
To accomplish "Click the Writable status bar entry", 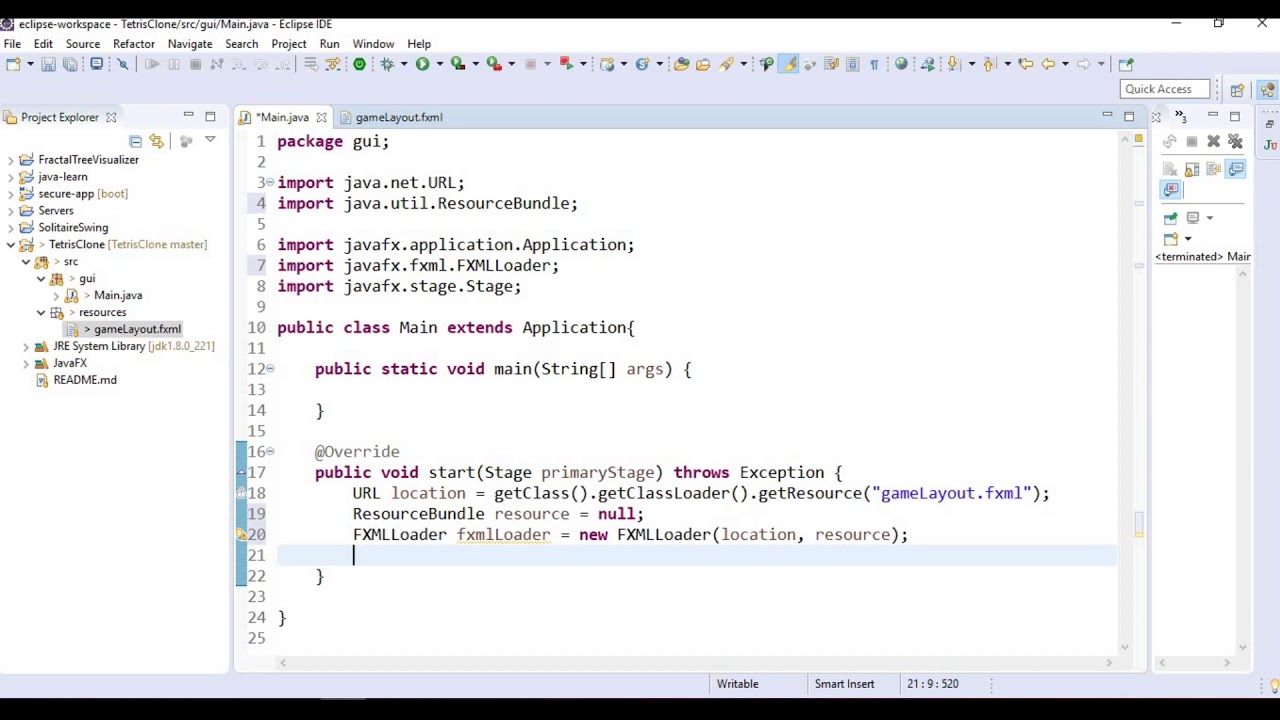I will tap(737, 684).
